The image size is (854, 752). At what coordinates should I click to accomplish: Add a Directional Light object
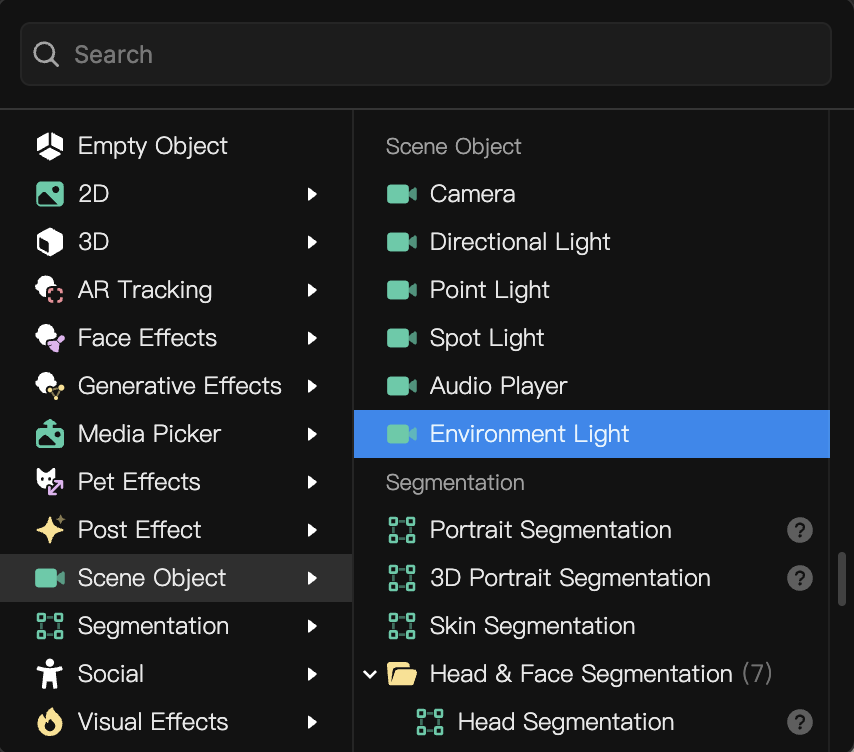591,242
